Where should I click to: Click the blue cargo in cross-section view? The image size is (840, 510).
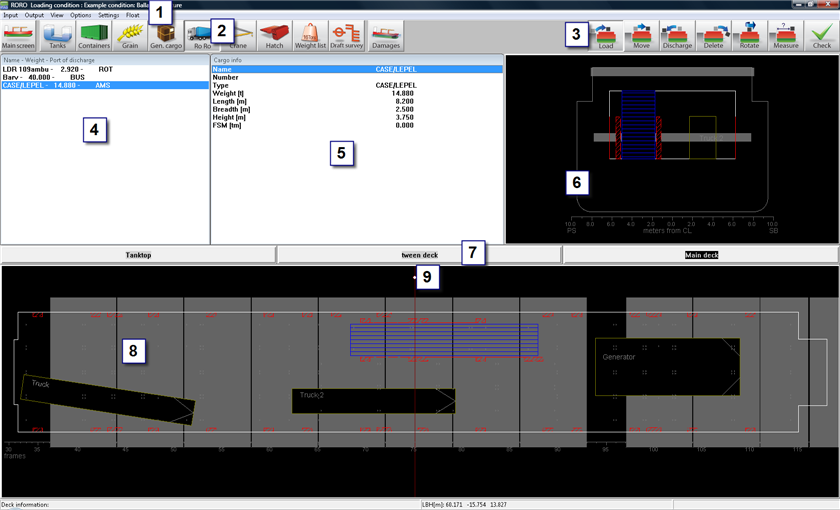pyautogui.click(x=638, y=125)
